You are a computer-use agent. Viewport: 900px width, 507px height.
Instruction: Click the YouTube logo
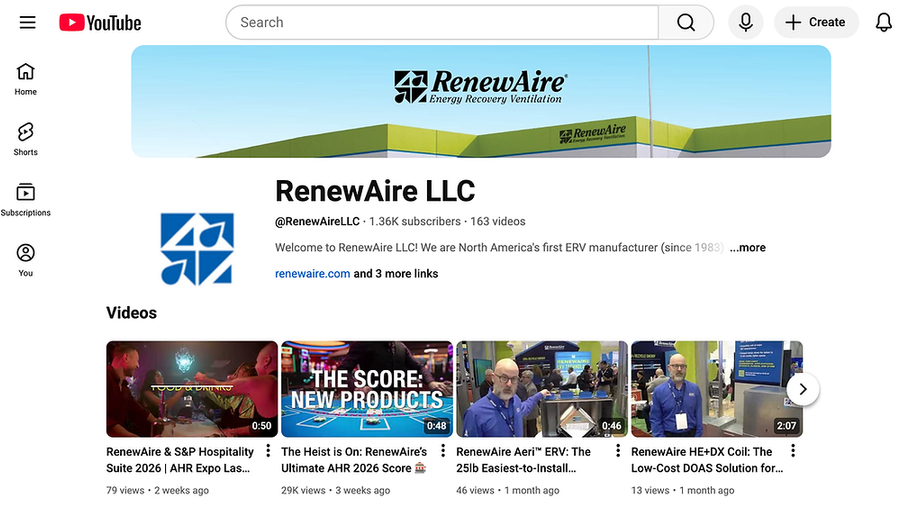[x=100, y=23]
